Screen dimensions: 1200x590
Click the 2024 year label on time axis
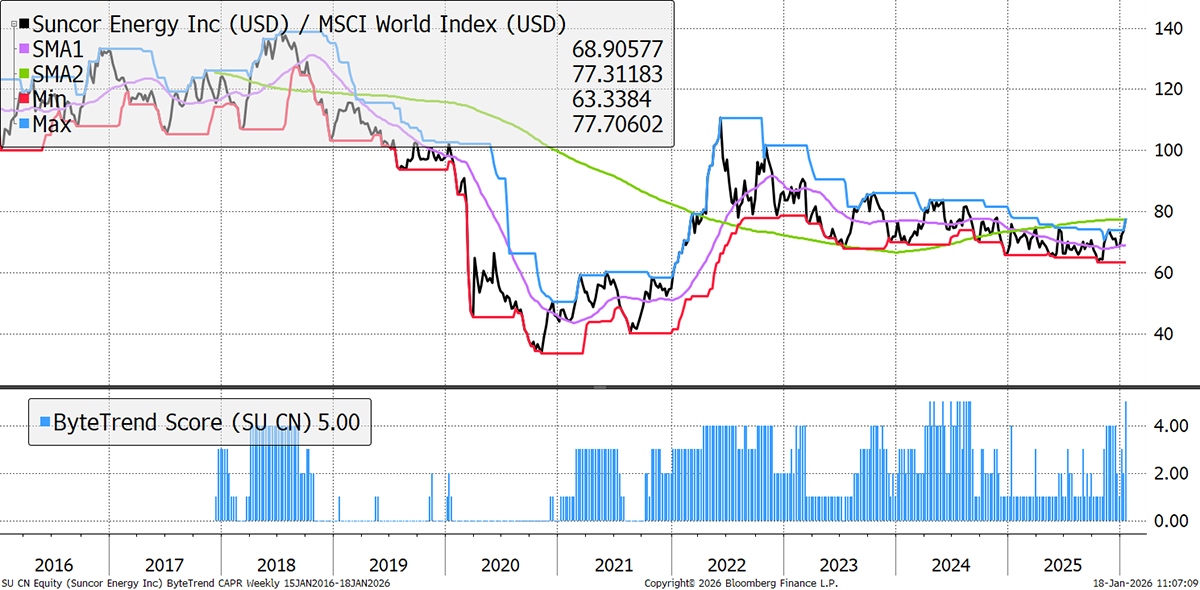(950, 564)
